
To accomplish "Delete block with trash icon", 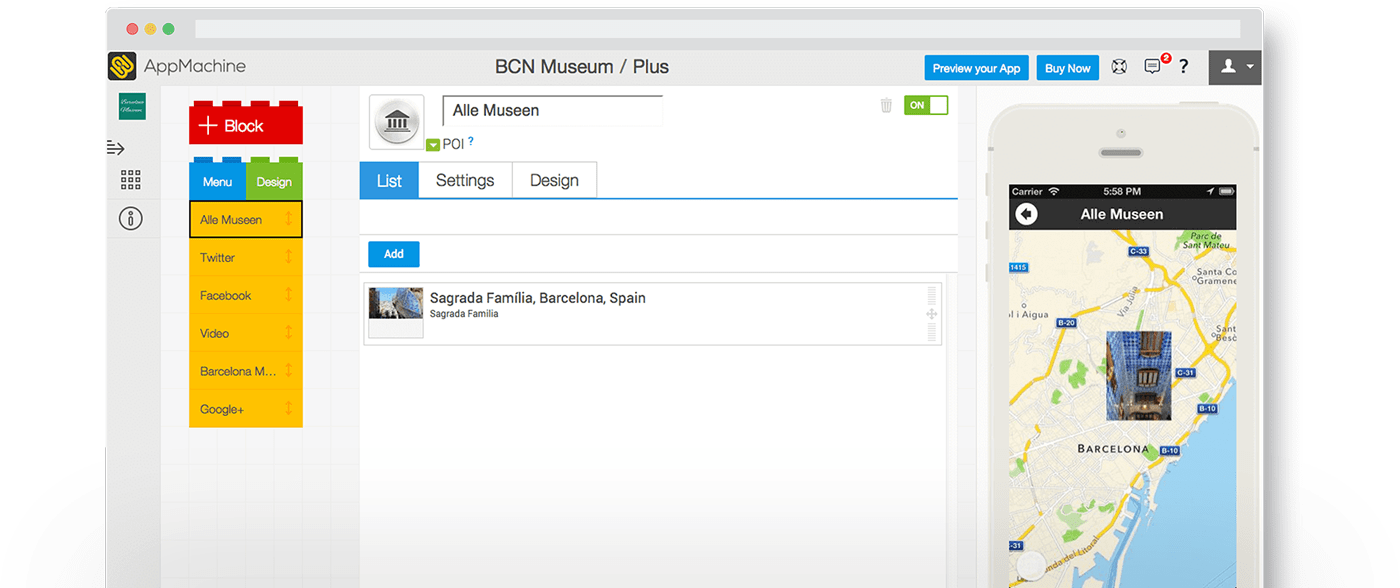I will click(x=886, y=105).
